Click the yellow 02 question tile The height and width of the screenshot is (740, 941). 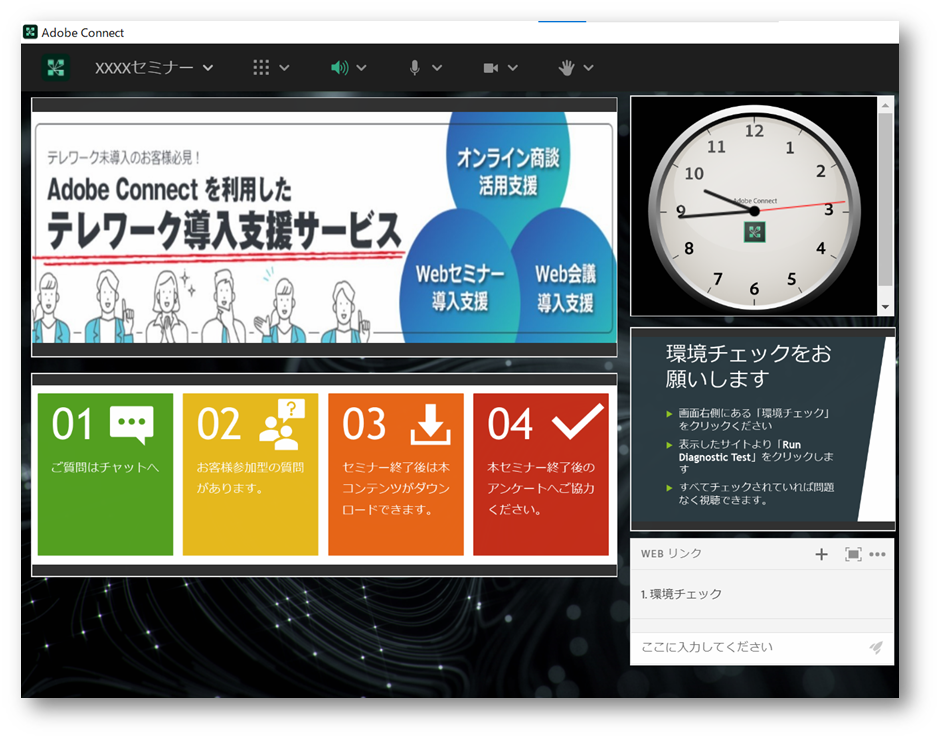click(x=250, y=474)
